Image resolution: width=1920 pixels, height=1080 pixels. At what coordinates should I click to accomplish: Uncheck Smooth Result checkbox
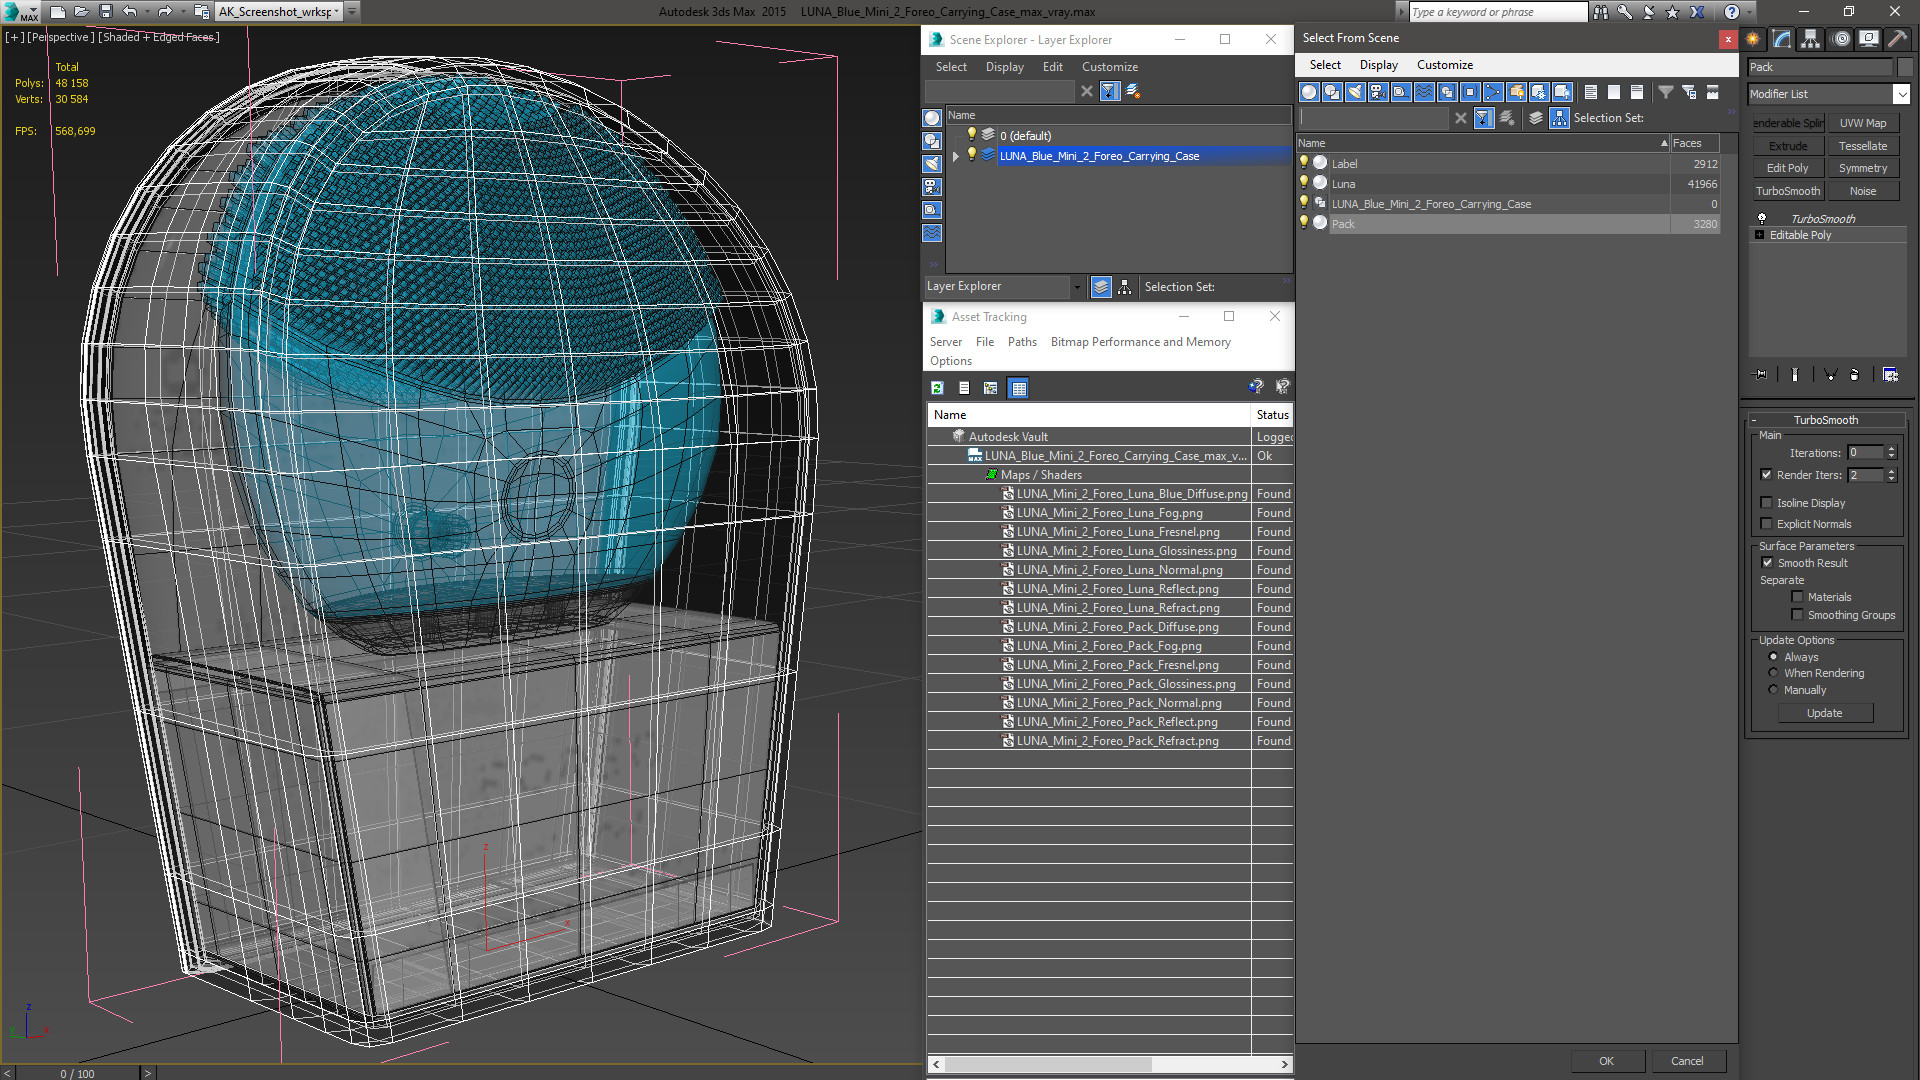tap(1767, 563)
